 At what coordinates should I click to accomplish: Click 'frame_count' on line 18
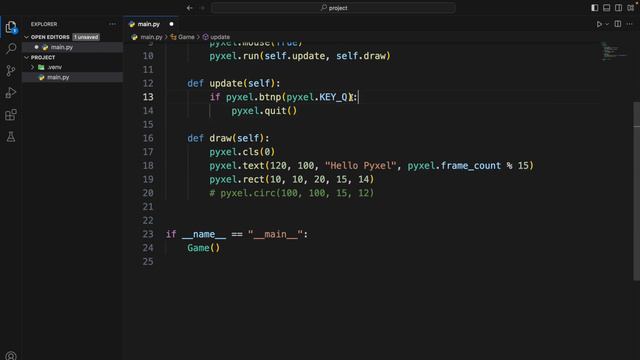(471, 165)
